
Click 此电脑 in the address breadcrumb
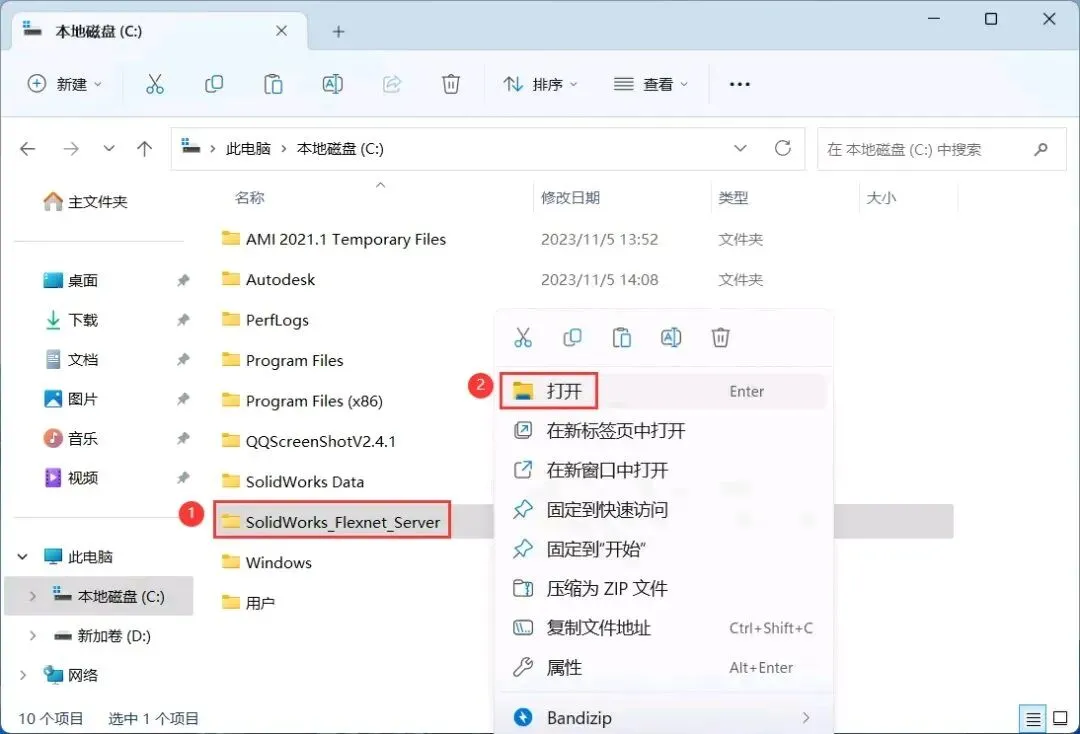248,149
